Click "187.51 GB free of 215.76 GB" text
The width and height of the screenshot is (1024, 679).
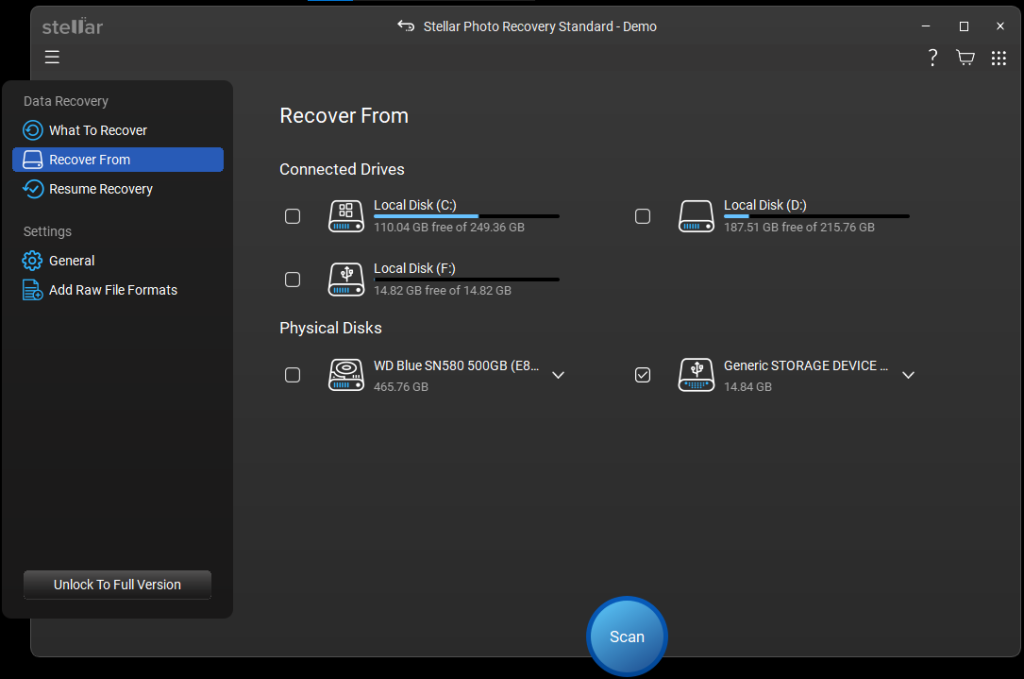point(799,227)
